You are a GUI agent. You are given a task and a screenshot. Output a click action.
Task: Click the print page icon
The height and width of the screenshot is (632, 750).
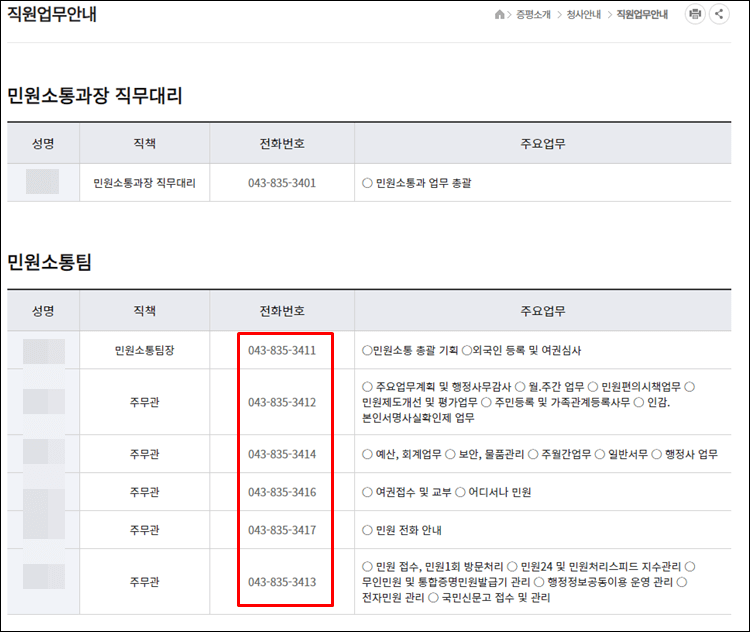point(695,14)
